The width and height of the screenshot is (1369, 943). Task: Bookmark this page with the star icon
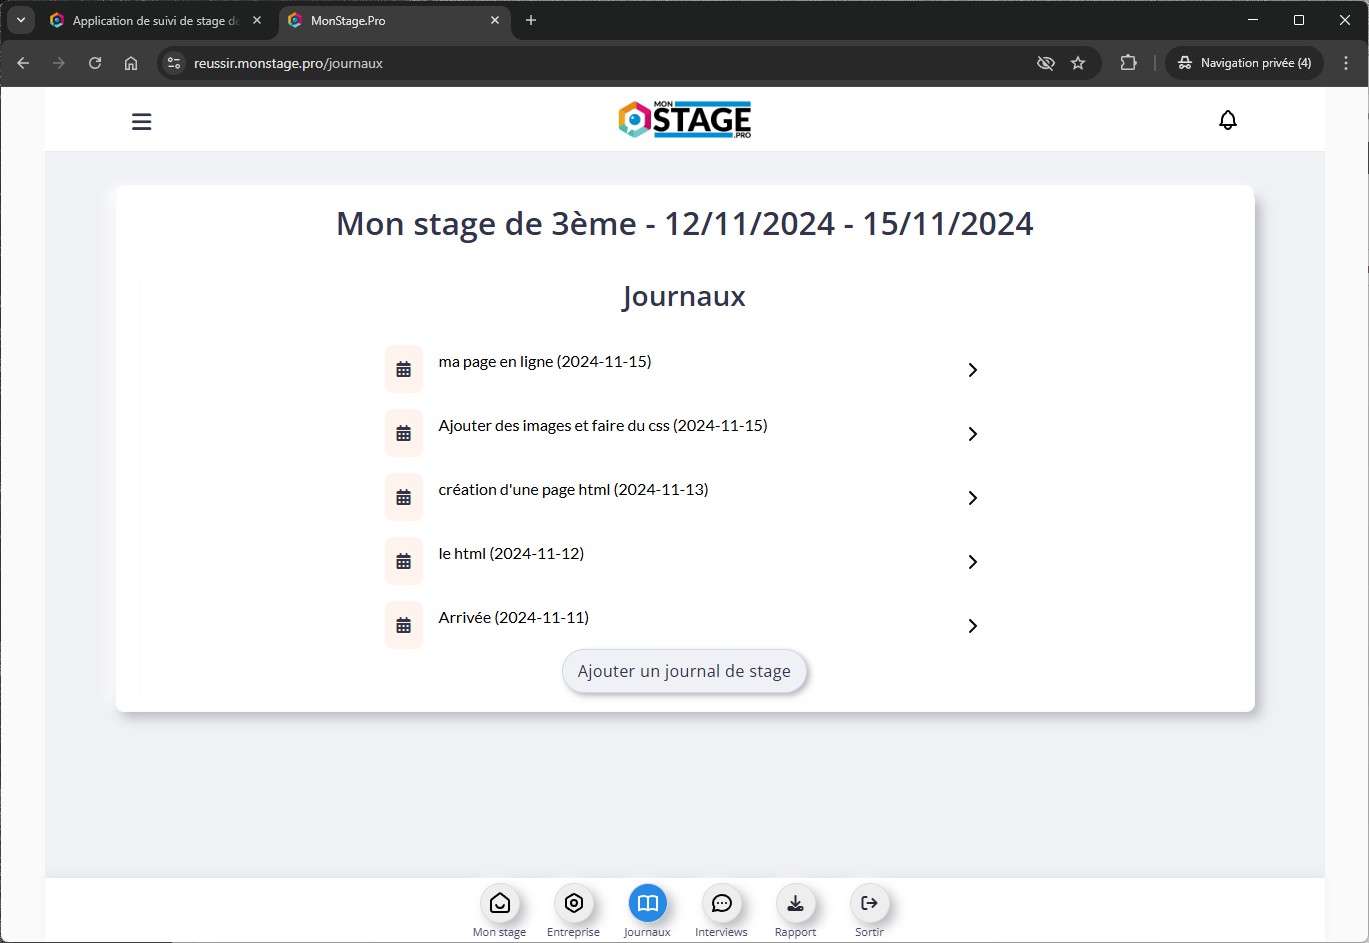(1078, 63)
